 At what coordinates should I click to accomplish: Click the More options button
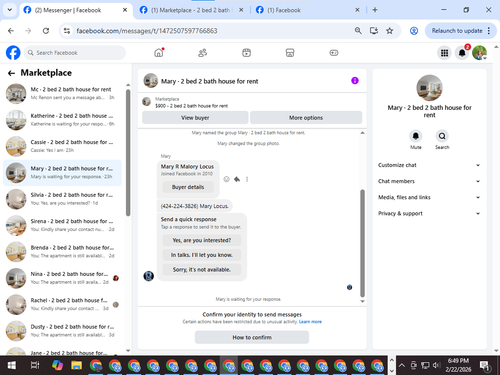tap(306, 118)
